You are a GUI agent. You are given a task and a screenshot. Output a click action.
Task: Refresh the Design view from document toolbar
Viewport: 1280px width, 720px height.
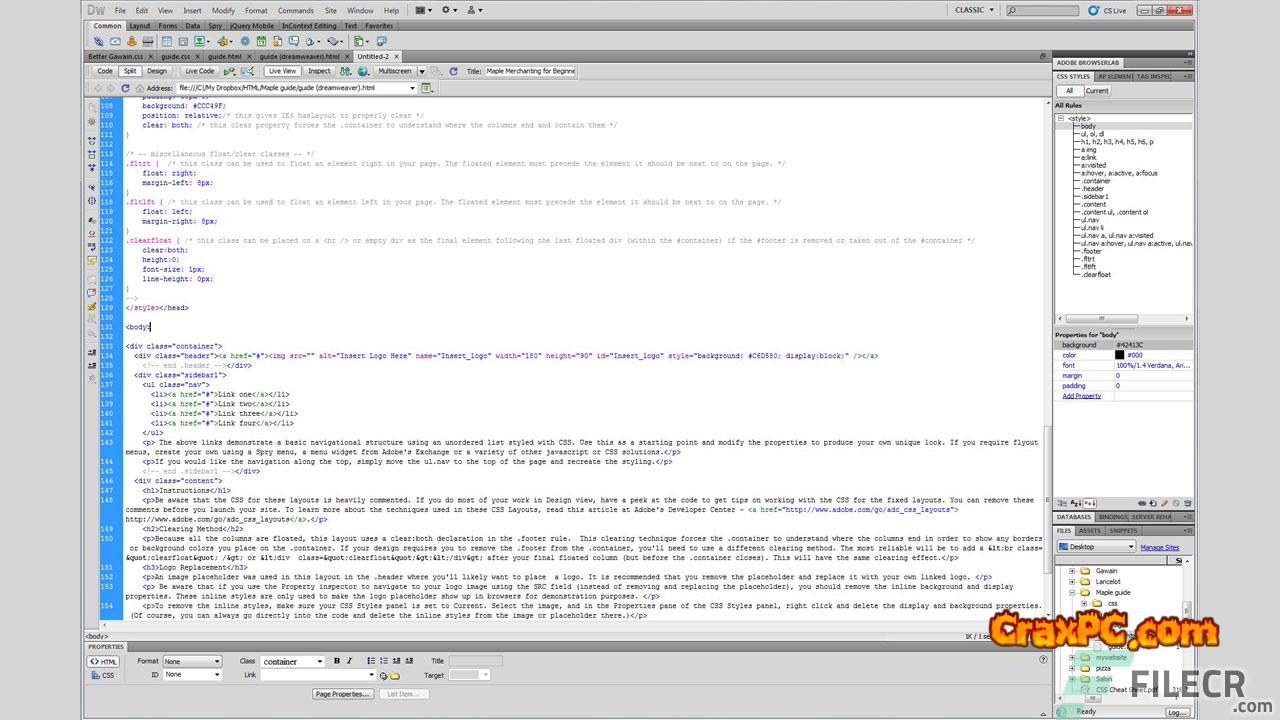(453, 71)
